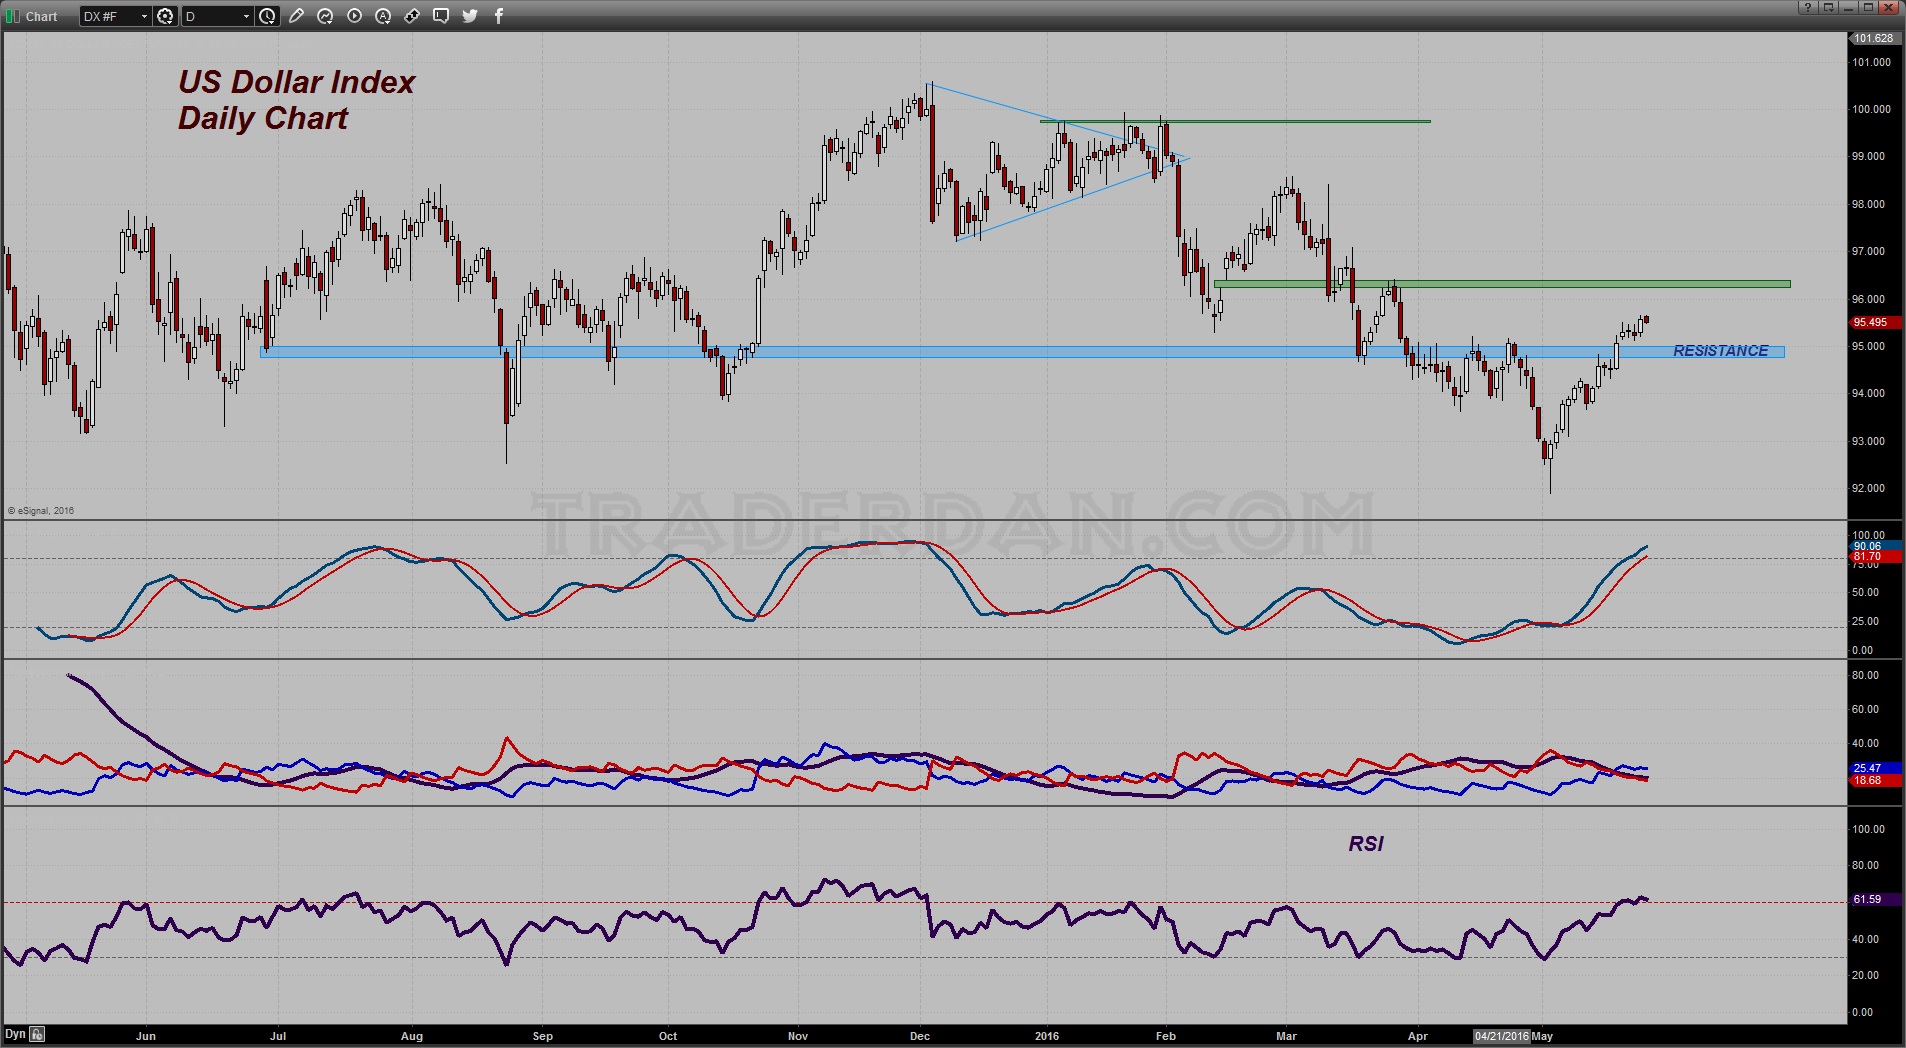
Task: Click the Chart title label
Action: click(x=42, y=16)
